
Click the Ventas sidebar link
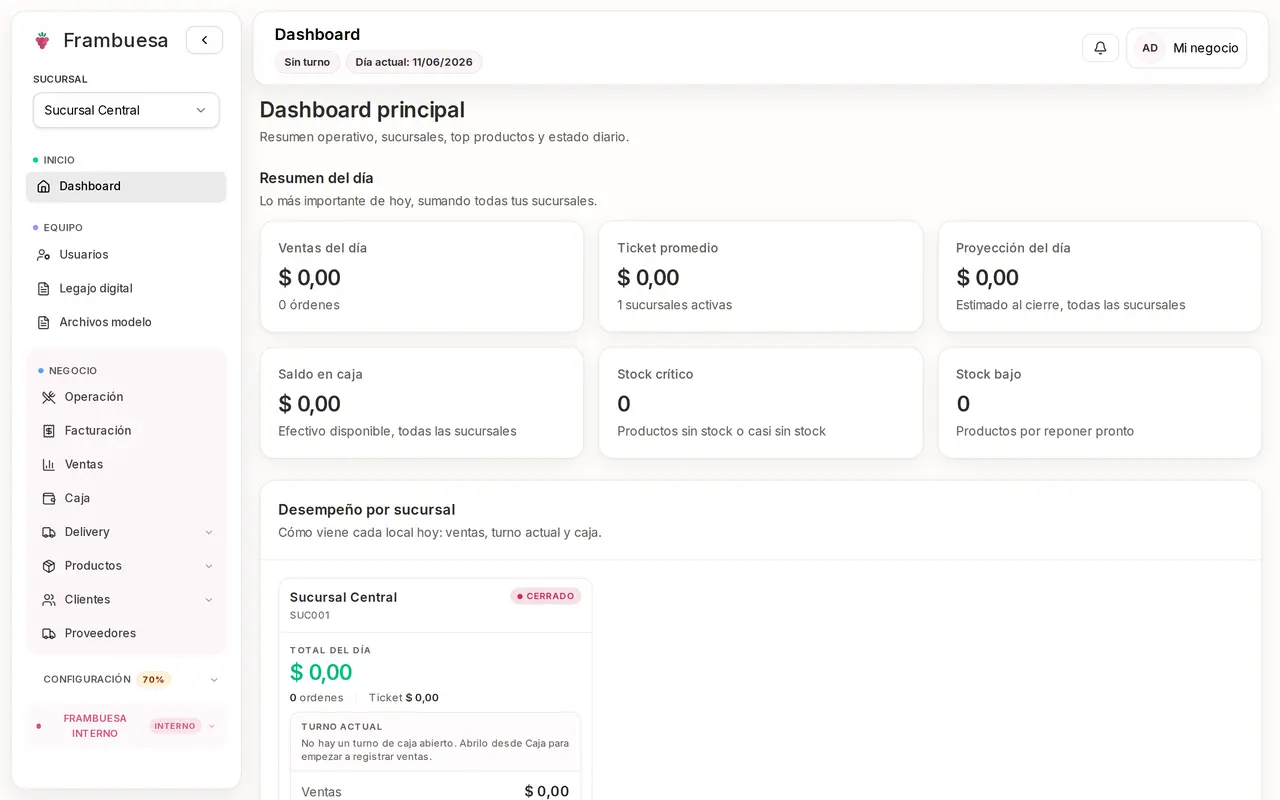(127, 465)
